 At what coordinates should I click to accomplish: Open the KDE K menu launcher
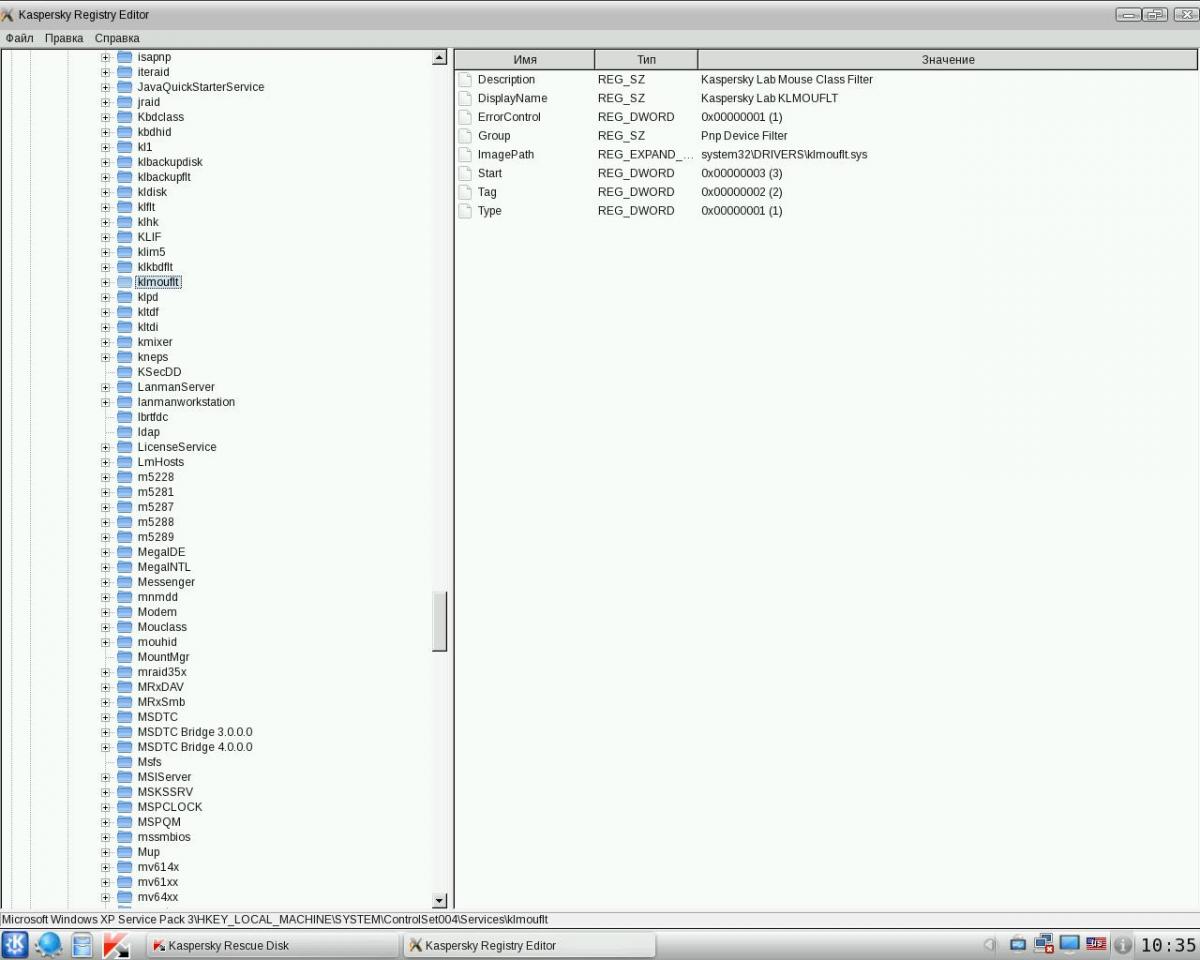15,944
